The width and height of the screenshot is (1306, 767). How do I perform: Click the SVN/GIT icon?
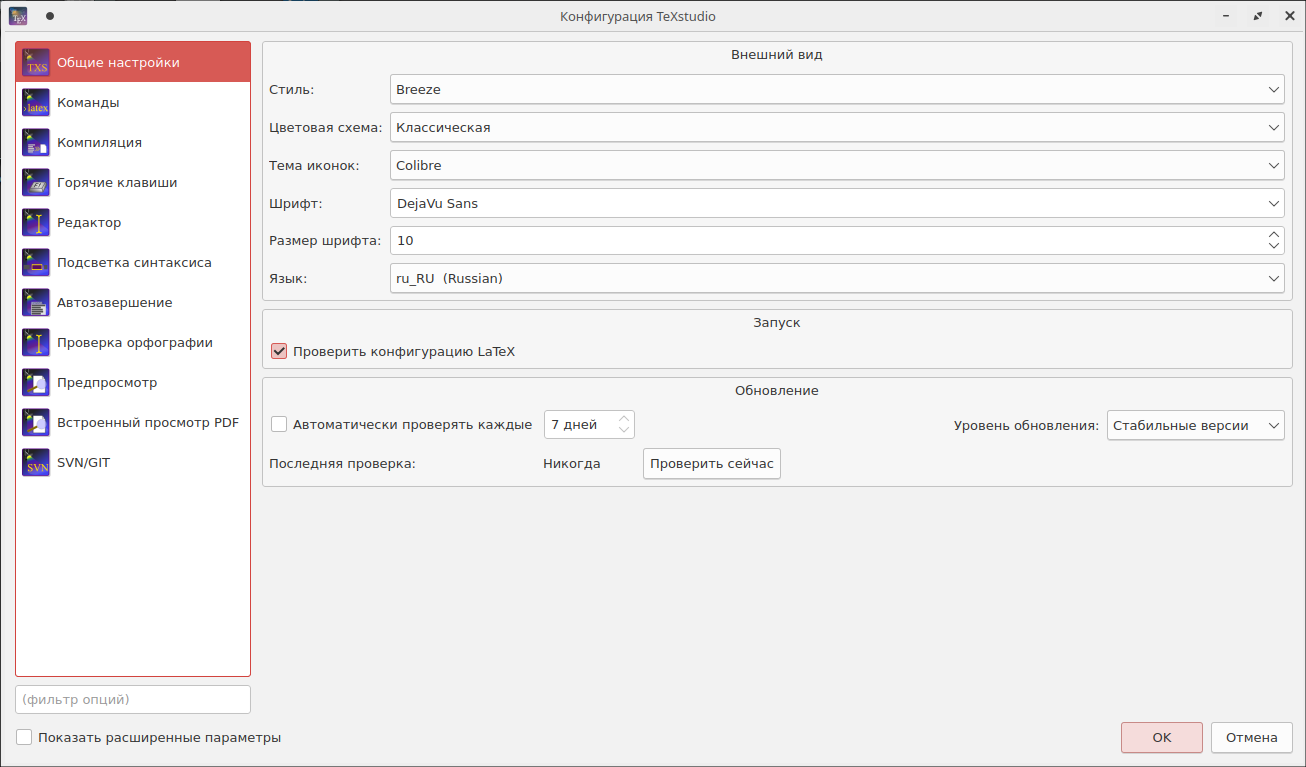[36, 462]
